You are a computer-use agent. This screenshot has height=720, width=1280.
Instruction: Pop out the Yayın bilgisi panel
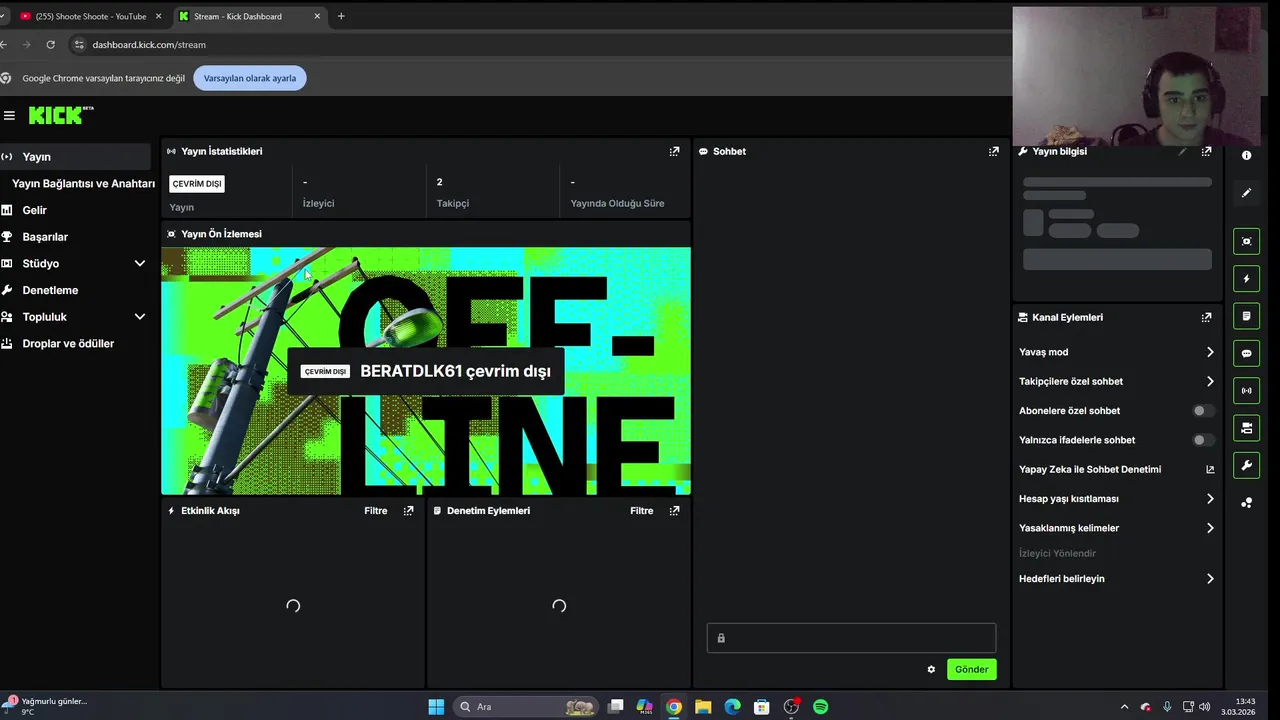tap(1206, 151)
